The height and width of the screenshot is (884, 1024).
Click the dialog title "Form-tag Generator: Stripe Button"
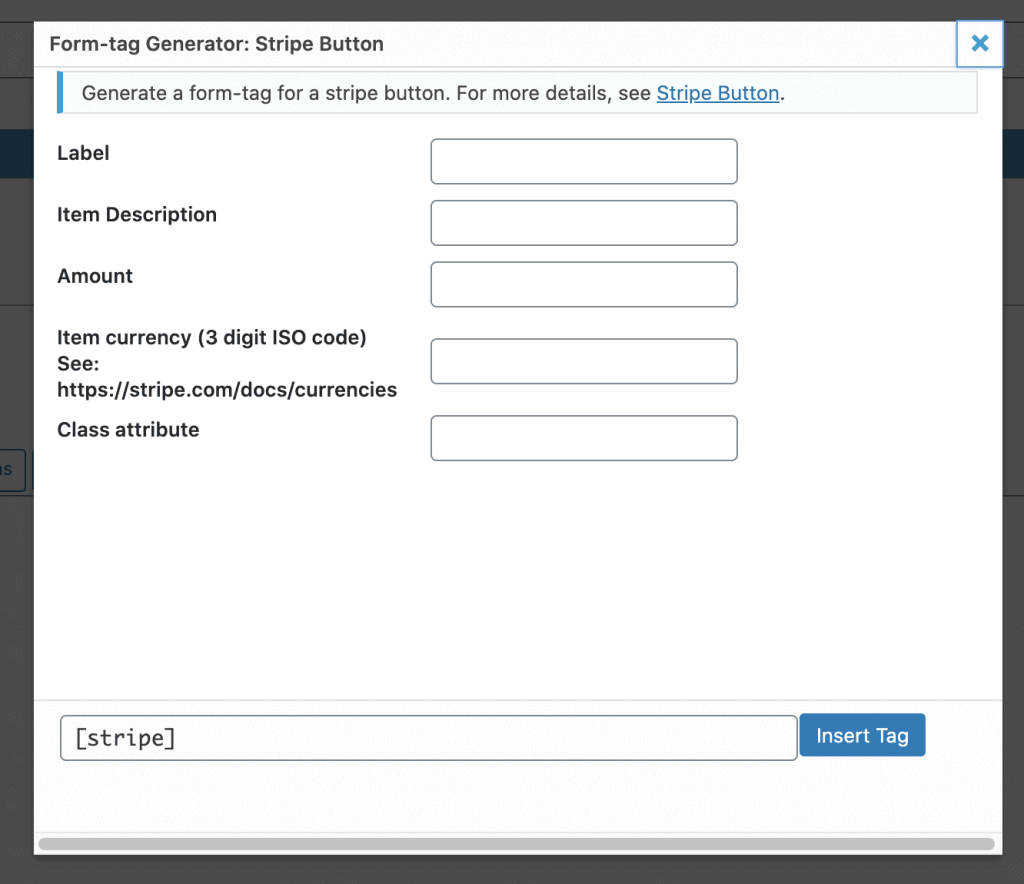pyautogui.click(x=216, y=45)
